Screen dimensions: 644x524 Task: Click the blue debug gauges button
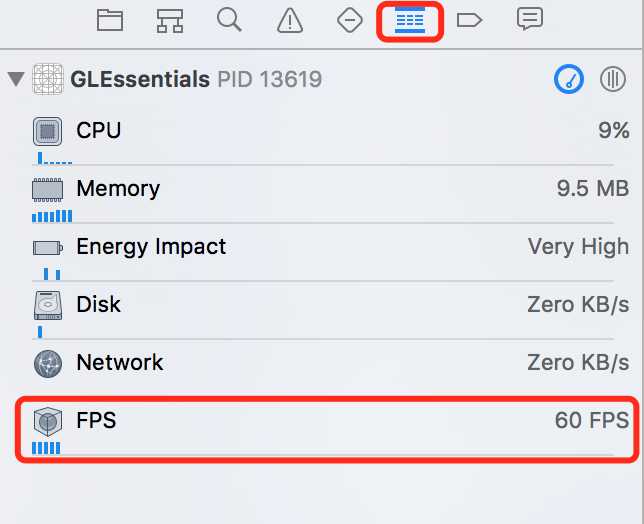pos(569,79)
